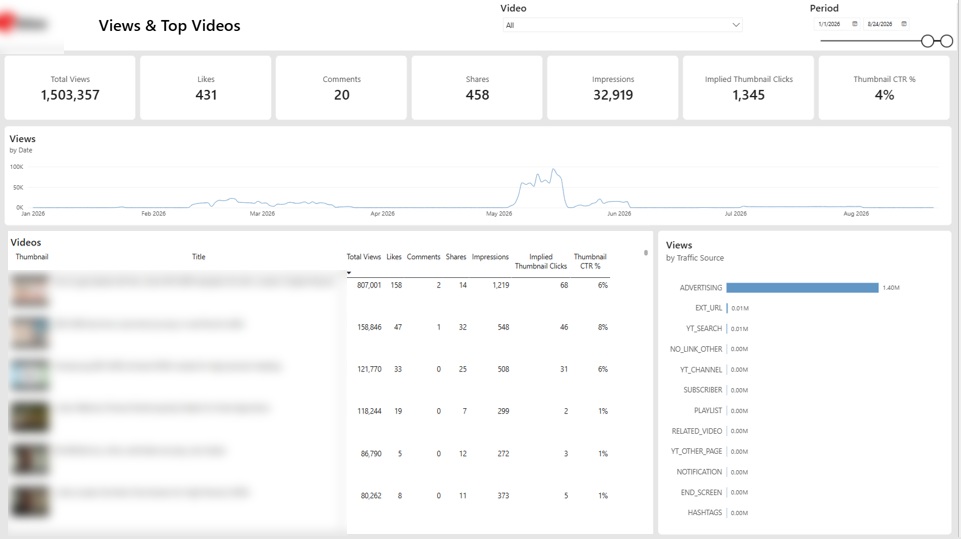The width and height of the screenshot is (961, 539).
Task: Expand the Video filter dropdown showing All
Action: [x=623, y=25]
